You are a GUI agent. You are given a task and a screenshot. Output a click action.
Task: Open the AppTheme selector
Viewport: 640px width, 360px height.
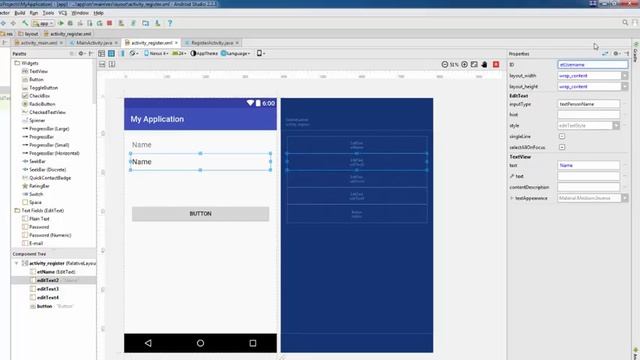(204, 53)
